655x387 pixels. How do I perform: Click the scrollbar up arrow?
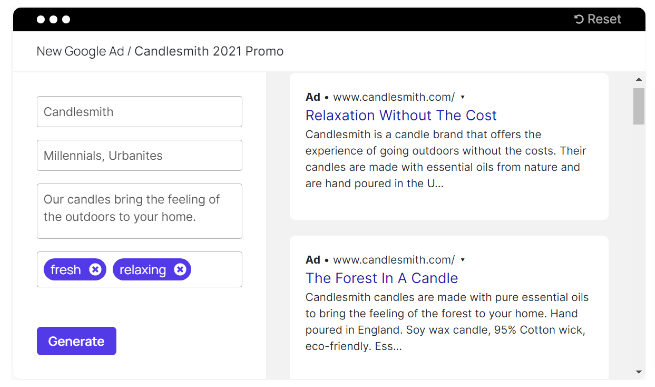coord(639,79)
